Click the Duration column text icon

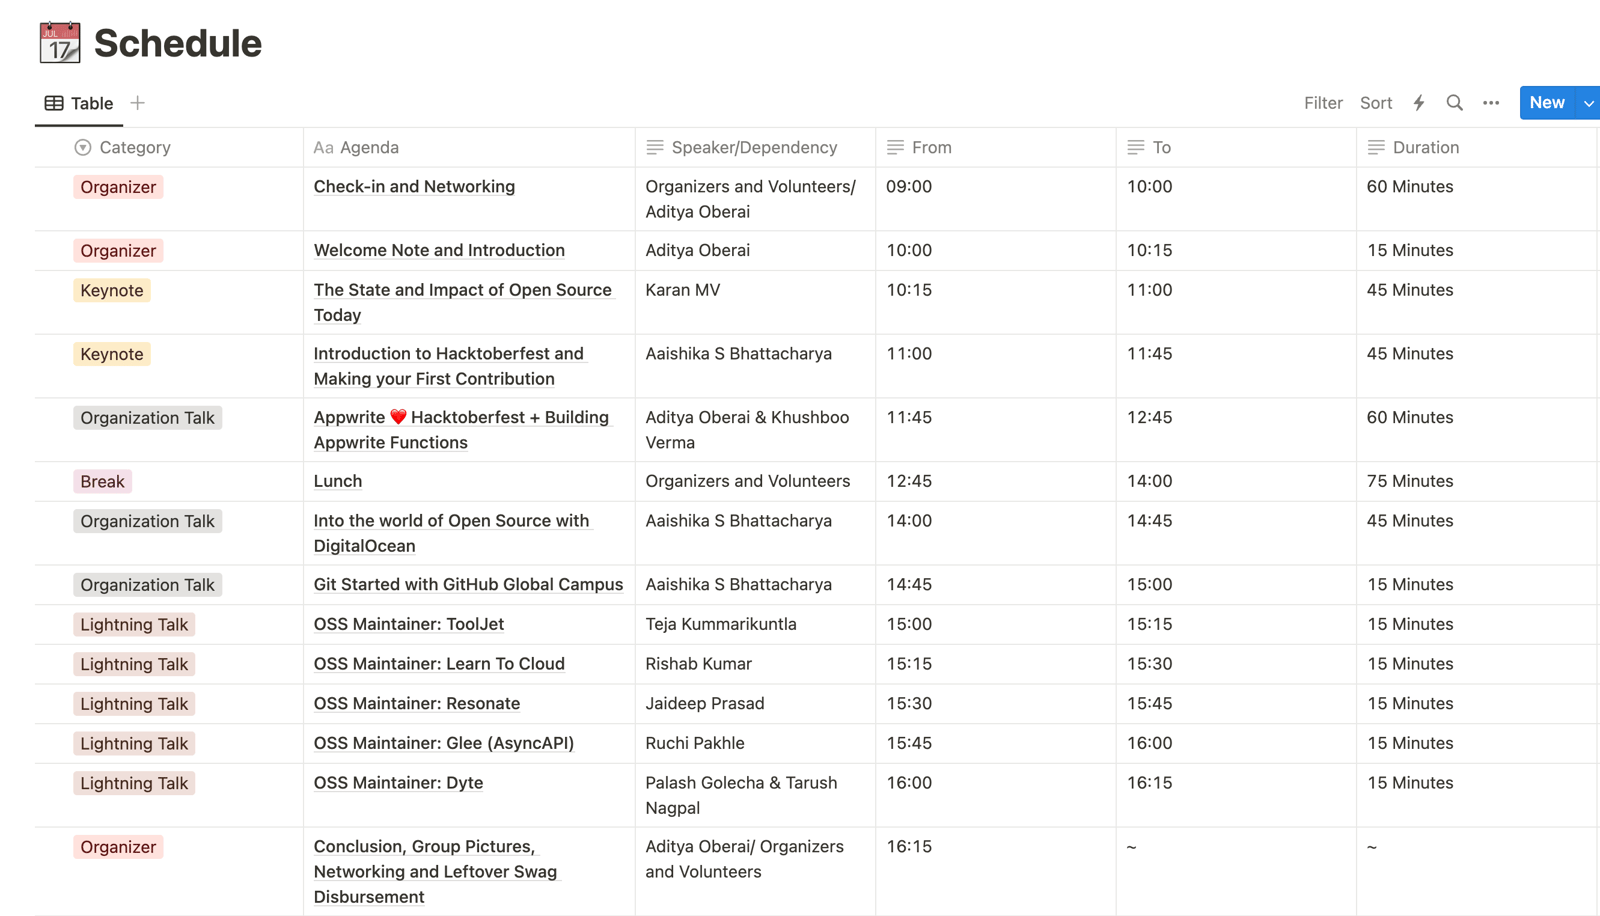point(1376,148)
